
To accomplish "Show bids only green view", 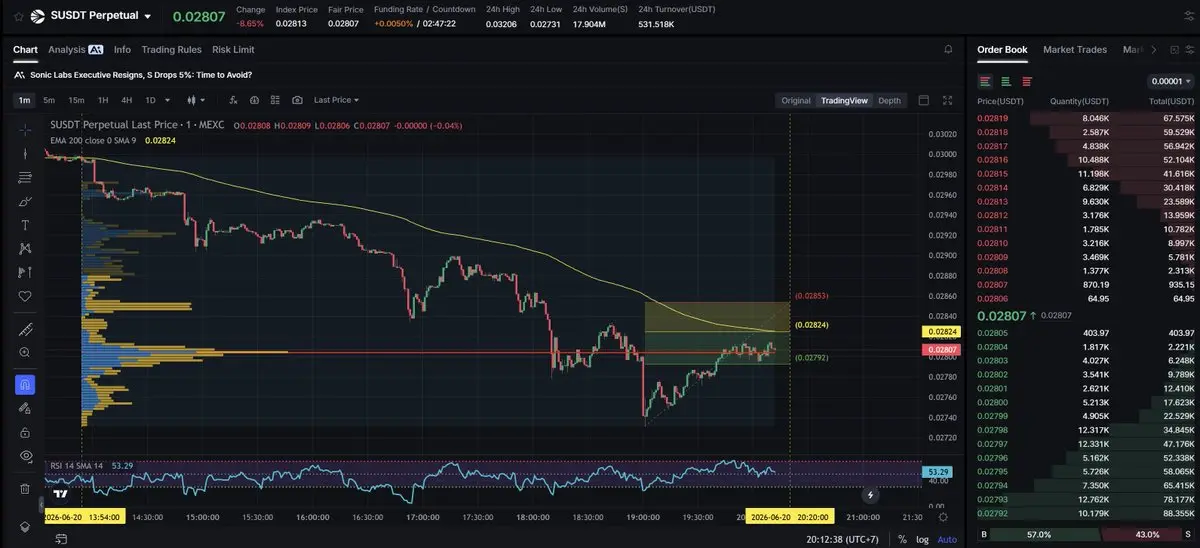I will click(1006, 81).
